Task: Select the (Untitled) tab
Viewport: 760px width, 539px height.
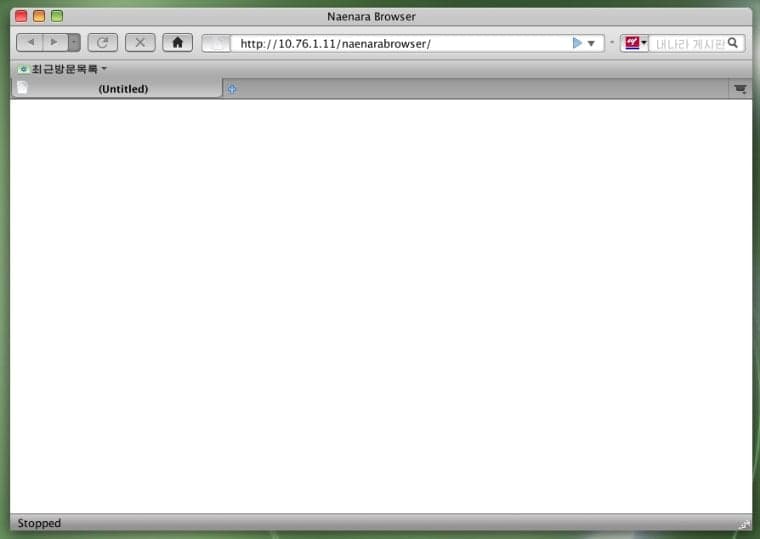Action: pyautogui.click(x=117, y=89)
